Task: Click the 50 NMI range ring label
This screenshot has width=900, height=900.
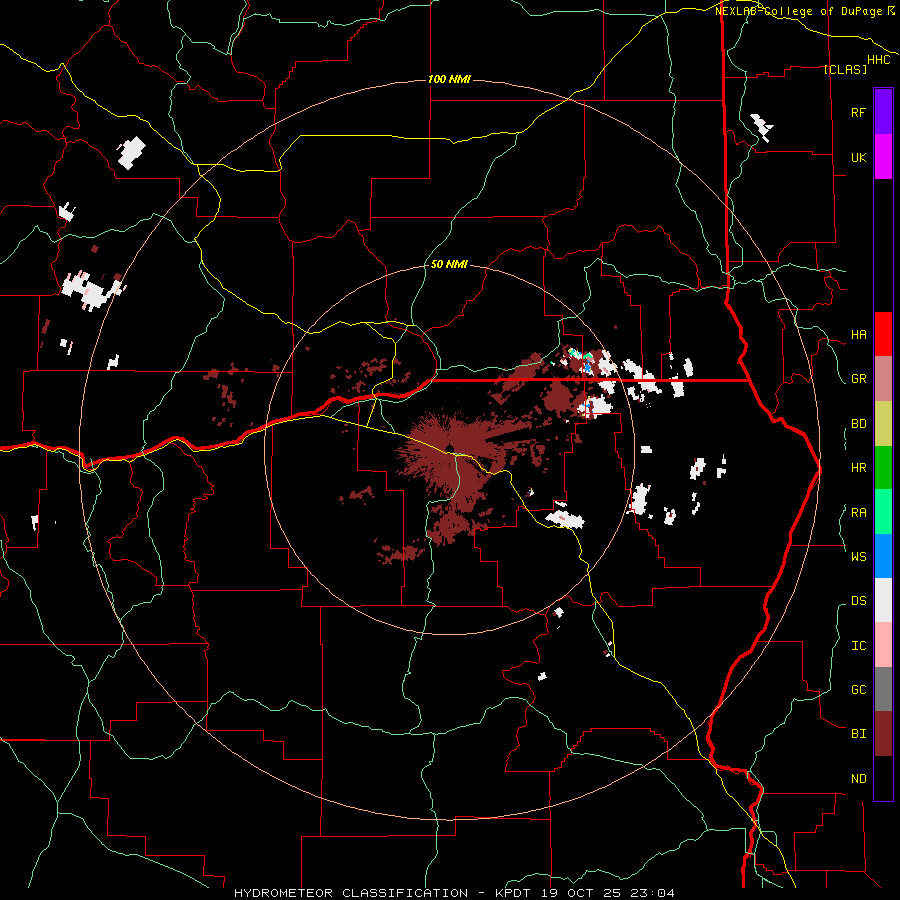Action: 449,264
